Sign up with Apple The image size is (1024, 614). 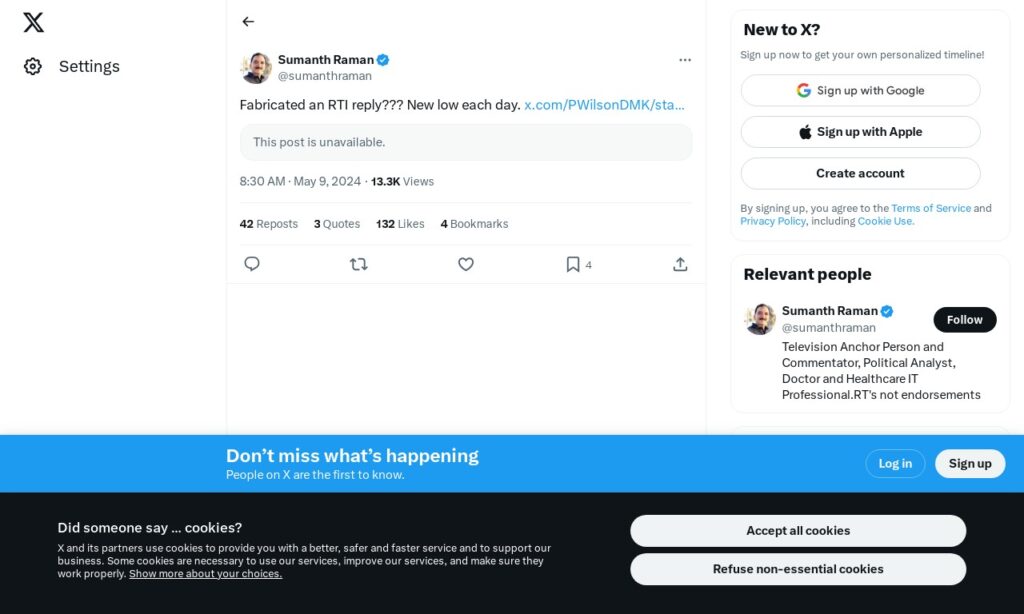860,132
